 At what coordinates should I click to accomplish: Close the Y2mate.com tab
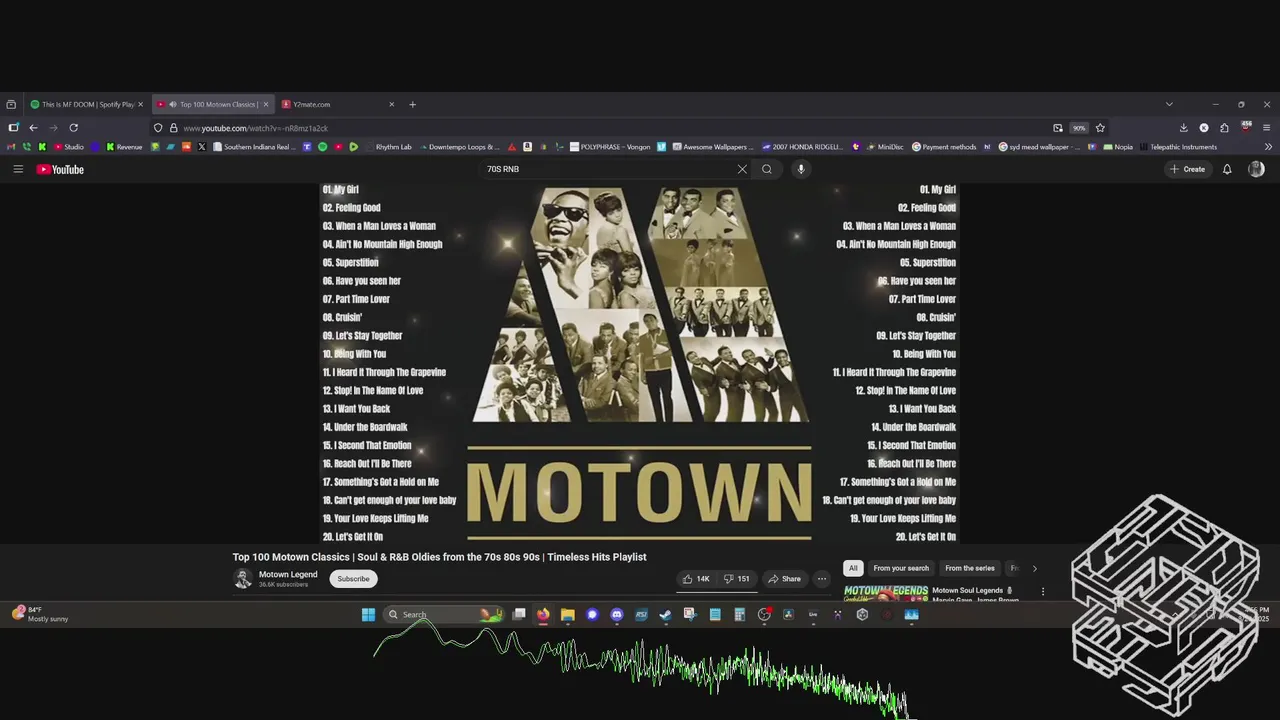(391, 104)
